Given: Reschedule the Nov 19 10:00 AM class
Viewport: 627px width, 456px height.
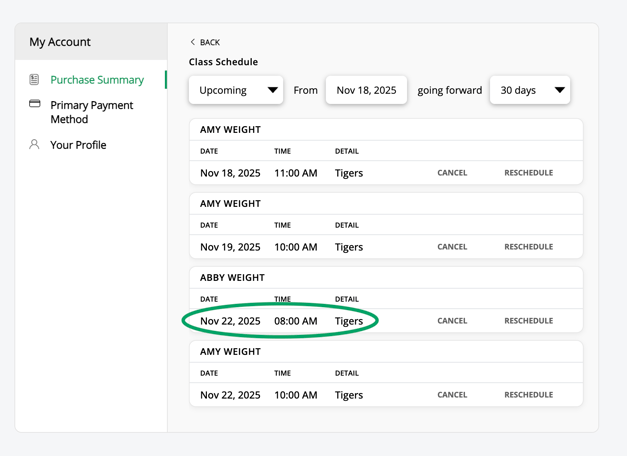Looking at the screenshot, I should [528, 247].
